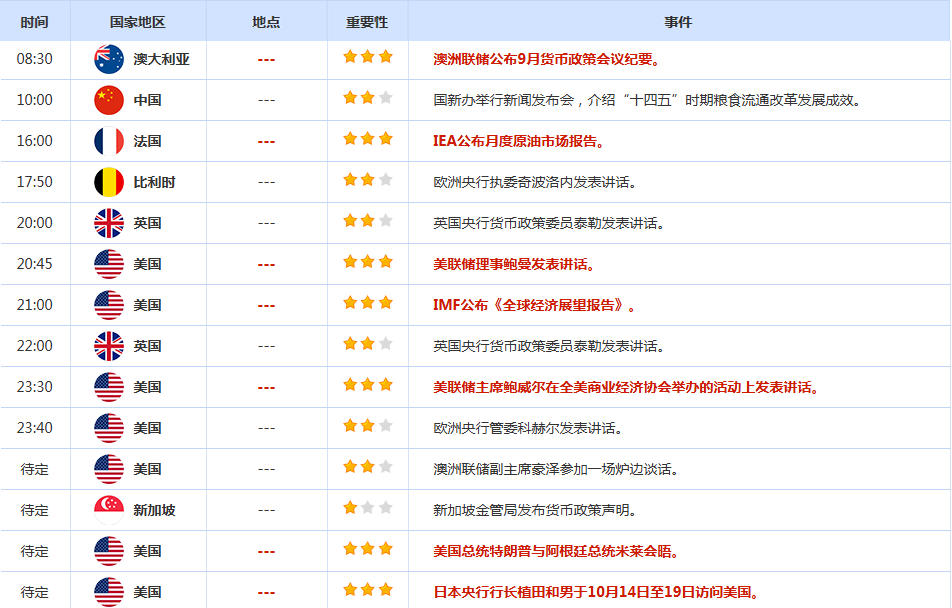Viewport: 952px width, 608px height.
Task: Click the US flag in the 20:45 row
Action: pyautogui.click(x=109, y=264)
